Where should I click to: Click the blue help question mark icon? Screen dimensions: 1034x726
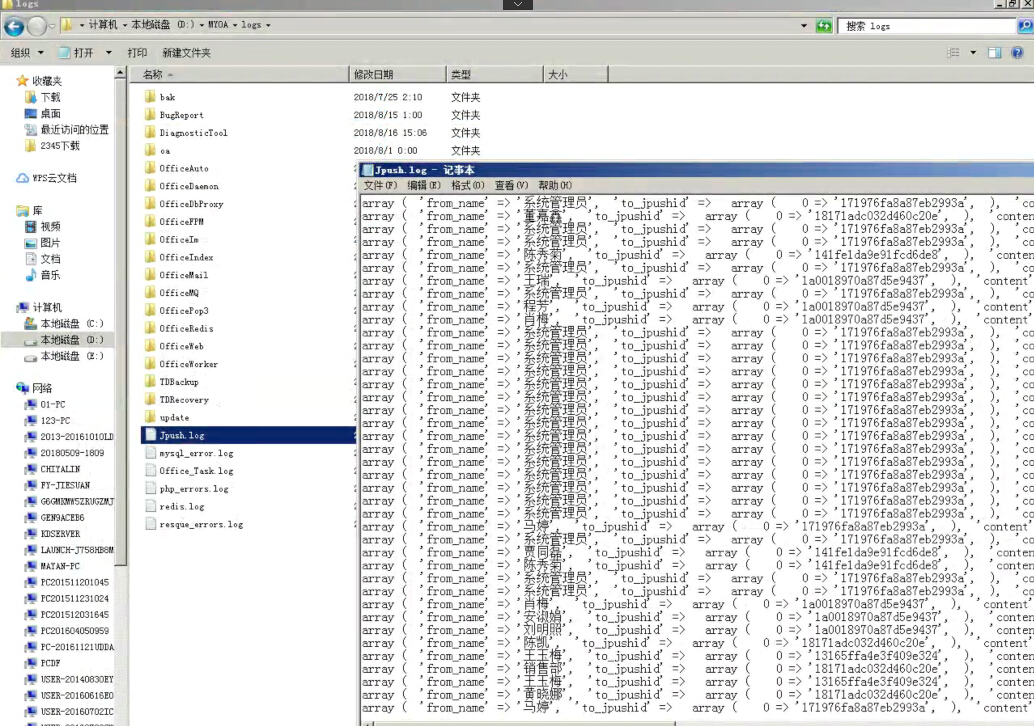click(1017, 52)
